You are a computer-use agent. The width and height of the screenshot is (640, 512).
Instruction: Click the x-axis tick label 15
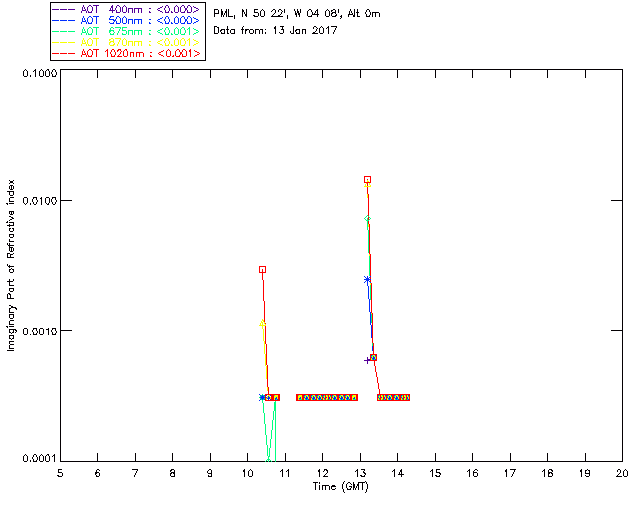(435, 473)
